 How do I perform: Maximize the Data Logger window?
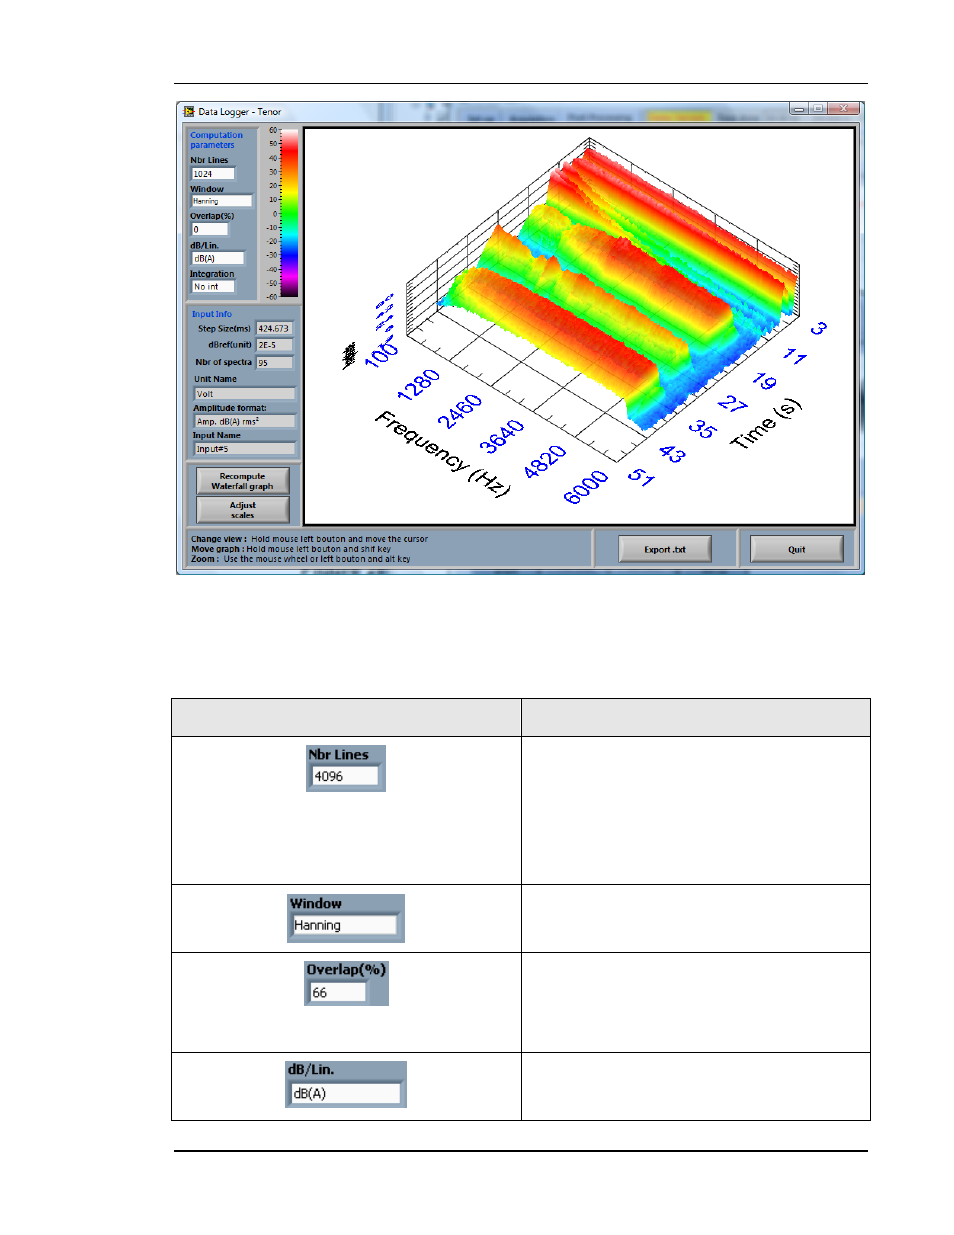point(817,108)
